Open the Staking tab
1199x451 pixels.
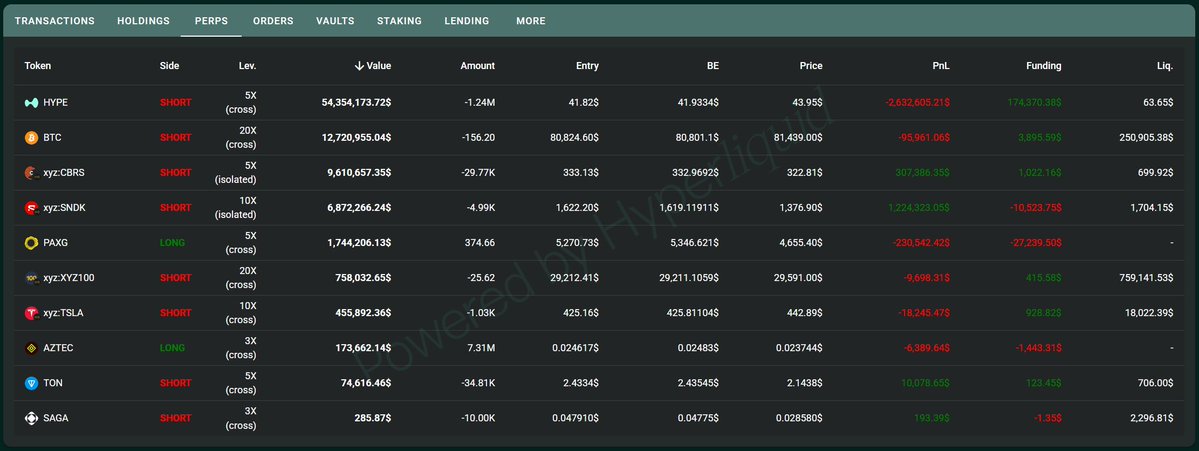[399, 21]
